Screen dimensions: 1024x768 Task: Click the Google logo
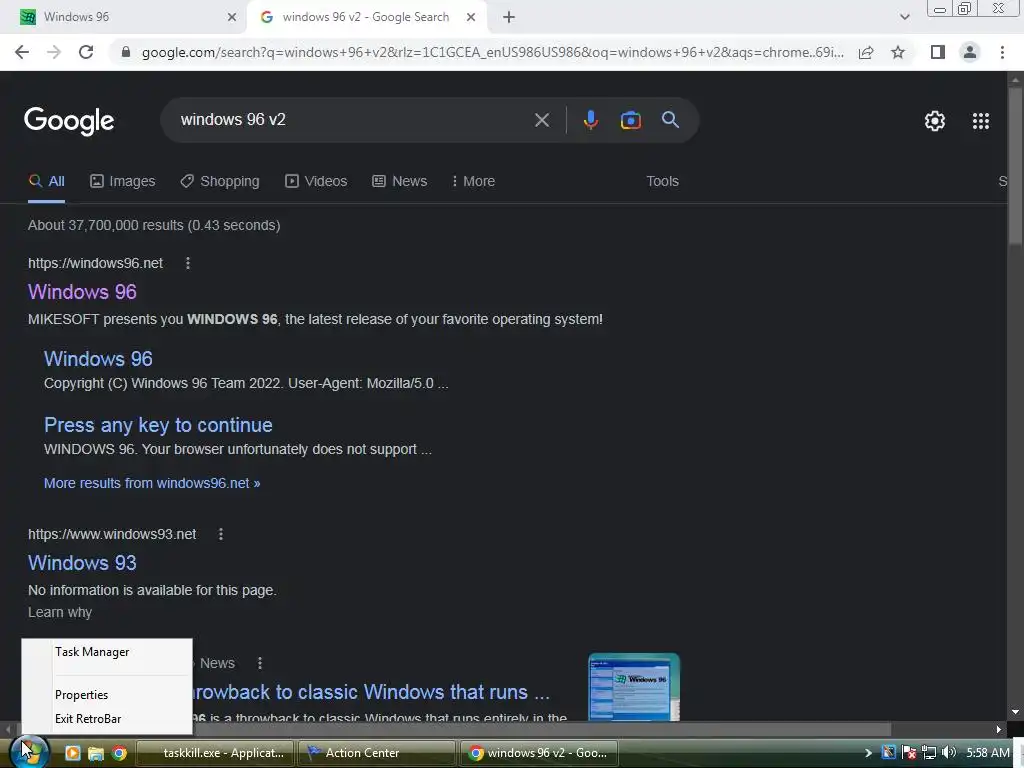[x=69, y=121]
